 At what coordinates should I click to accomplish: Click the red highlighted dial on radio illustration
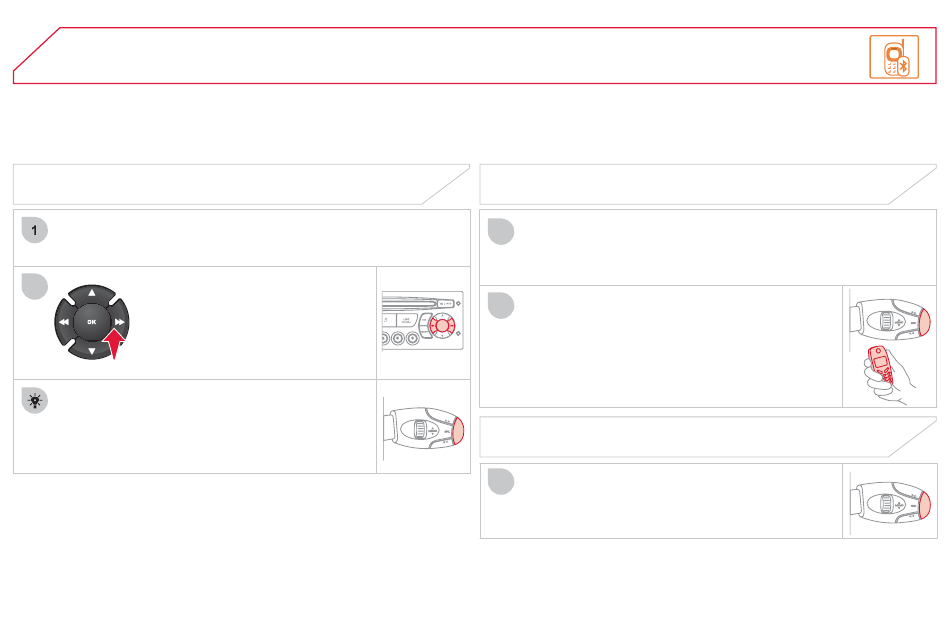pos(442,325)
